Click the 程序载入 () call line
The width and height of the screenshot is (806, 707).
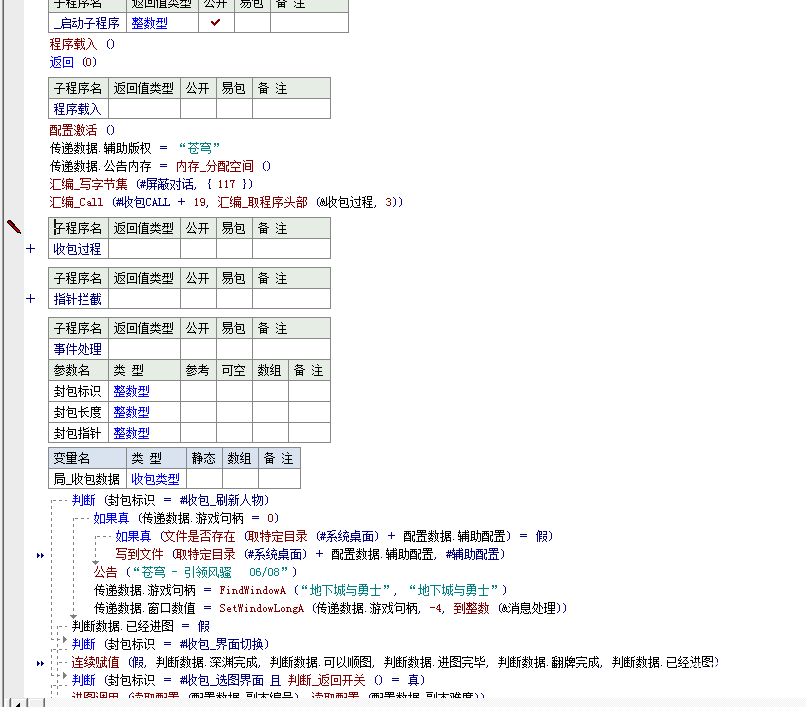click(x=82, y=44)
